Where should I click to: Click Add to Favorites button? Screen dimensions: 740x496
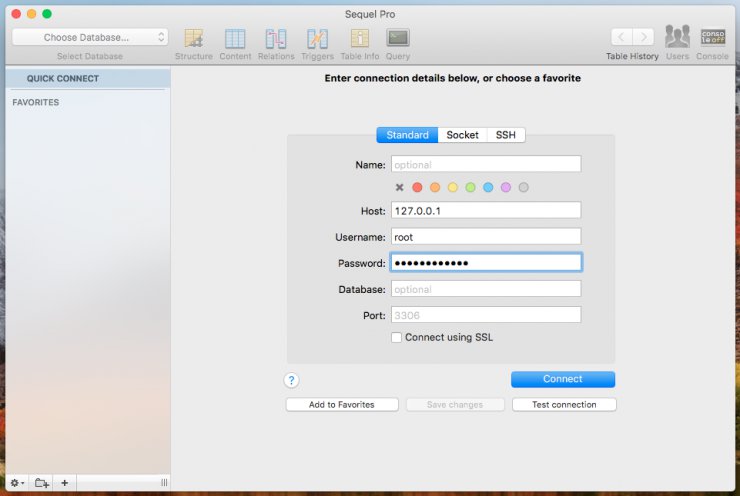pyautogui.click(x=342, y=404)
